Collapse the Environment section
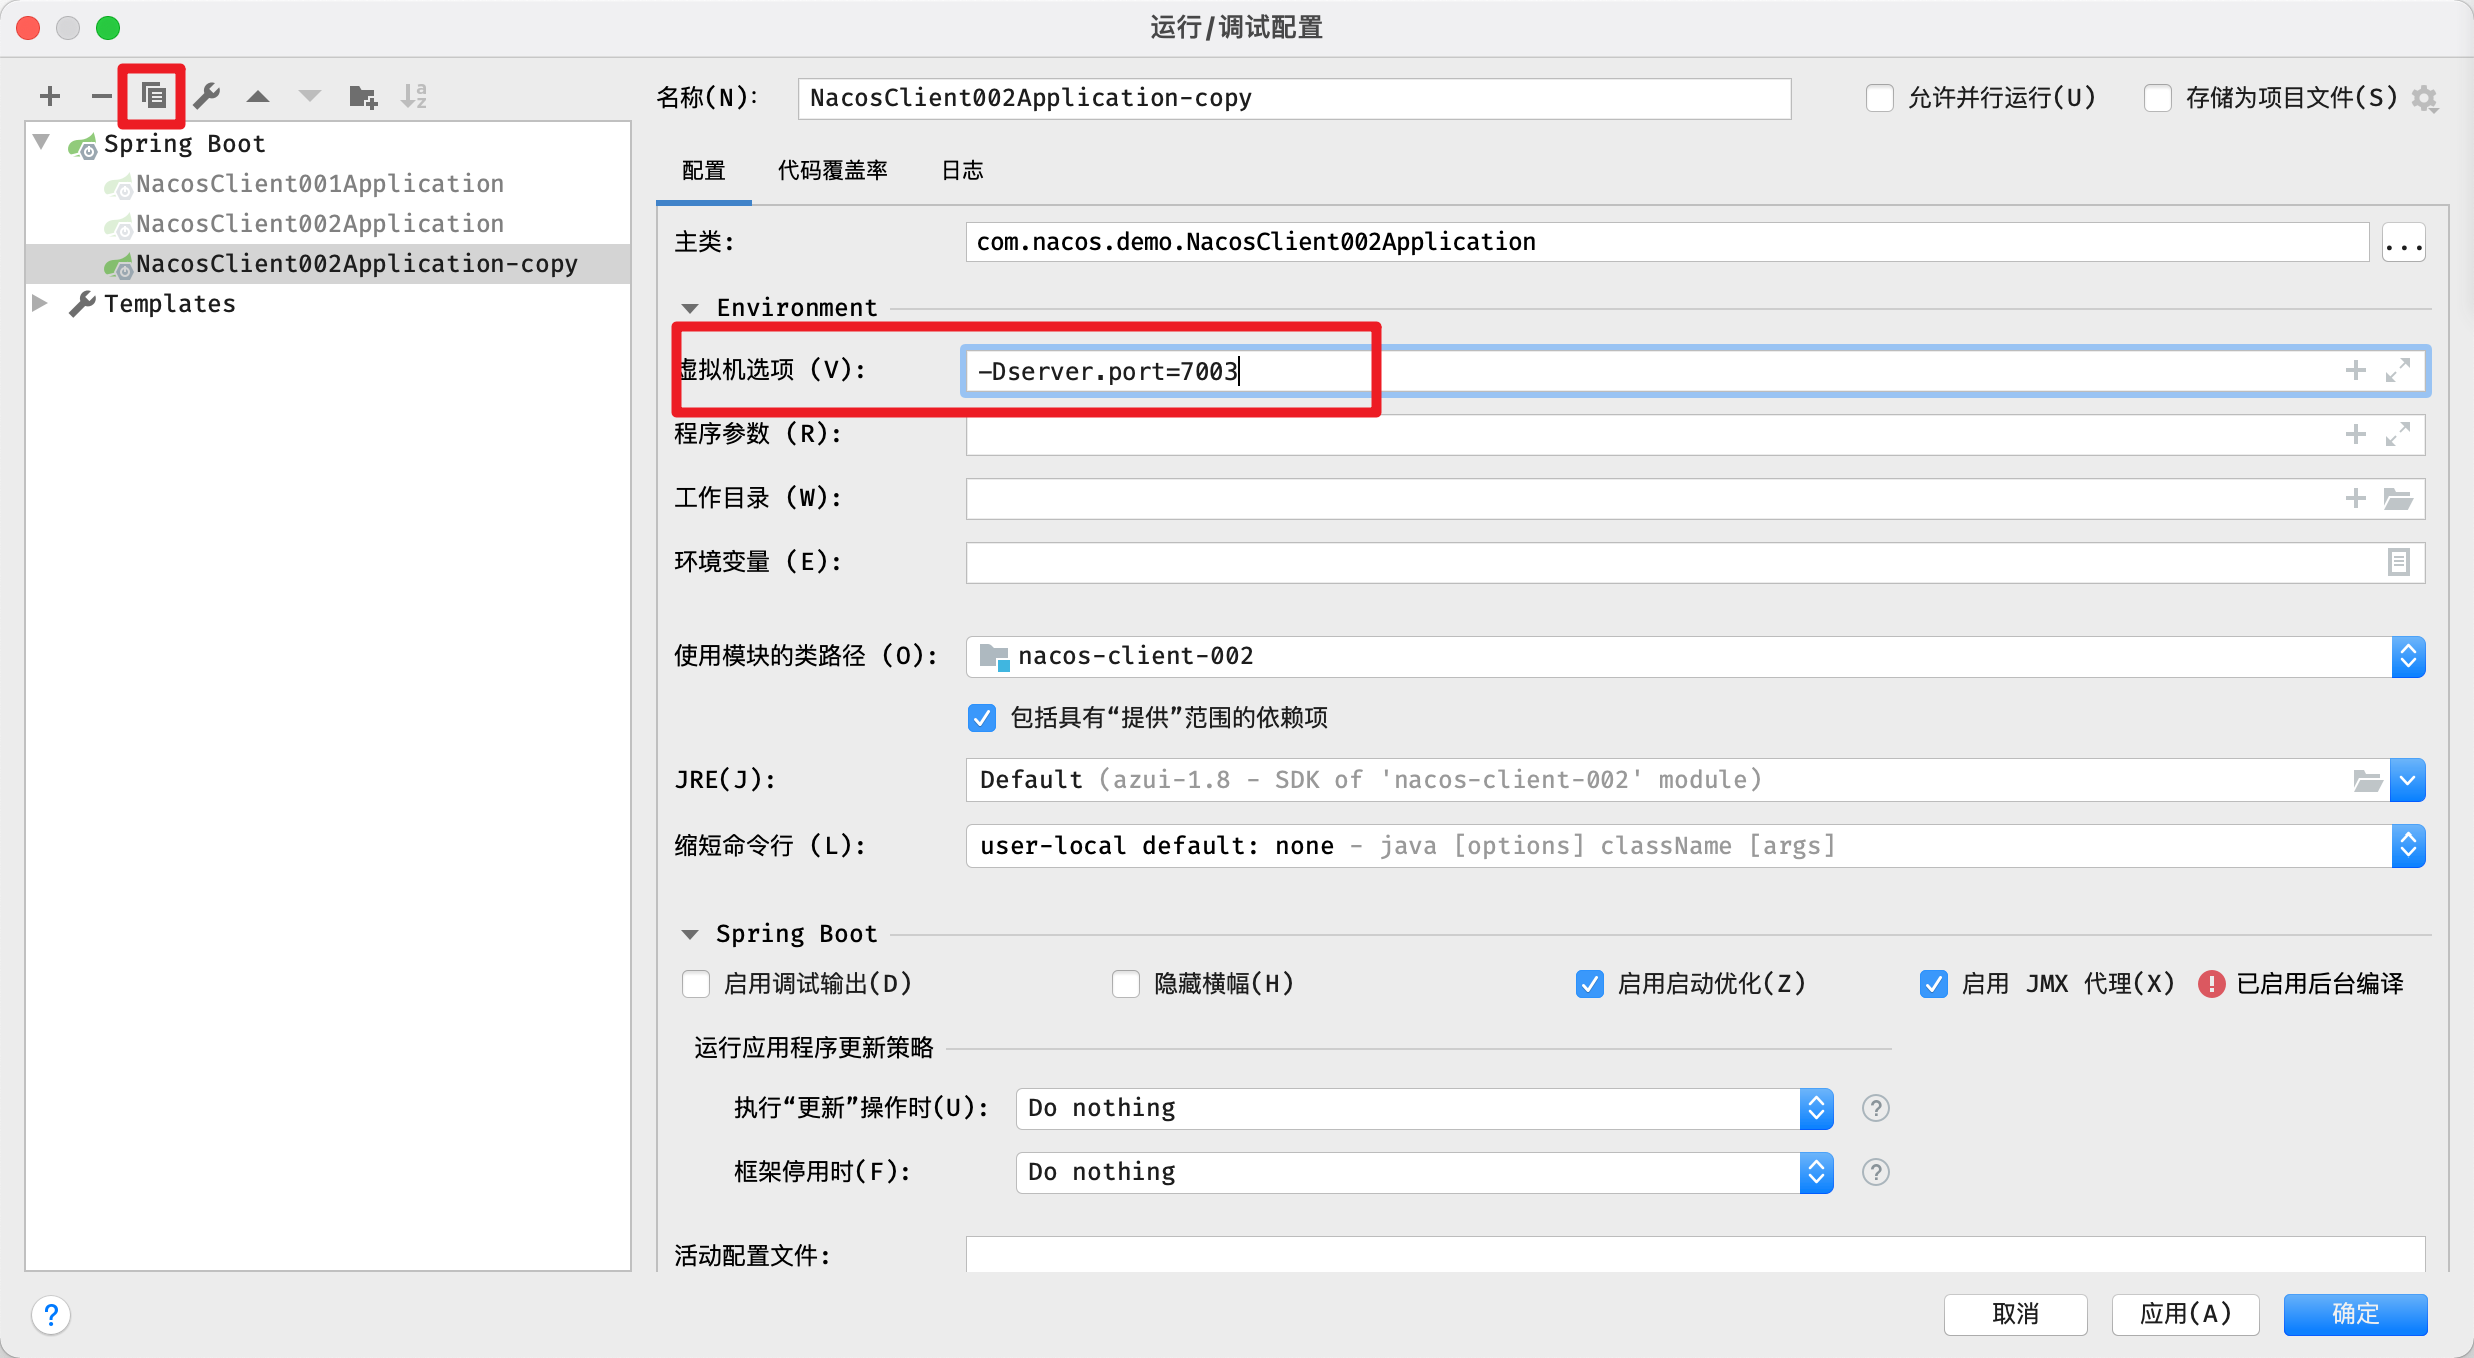2474x1358 pixels. (x=690, y=308)
